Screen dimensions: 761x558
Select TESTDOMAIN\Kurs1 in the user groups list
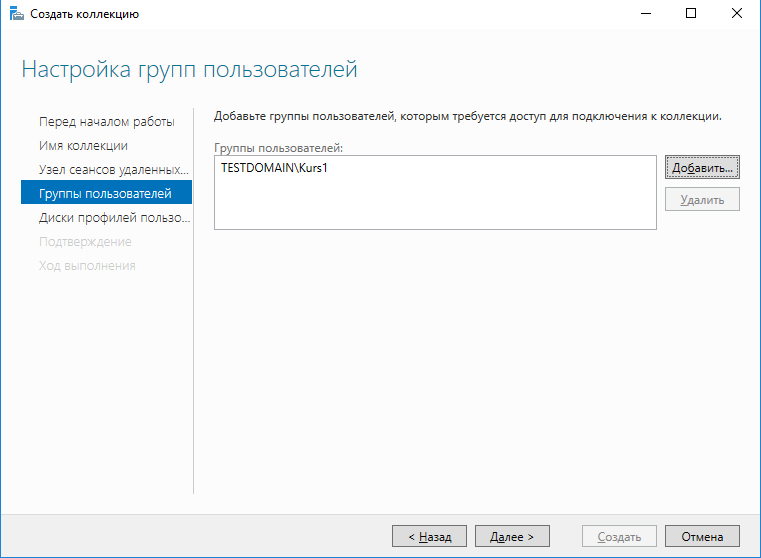[x=275, y=168]
